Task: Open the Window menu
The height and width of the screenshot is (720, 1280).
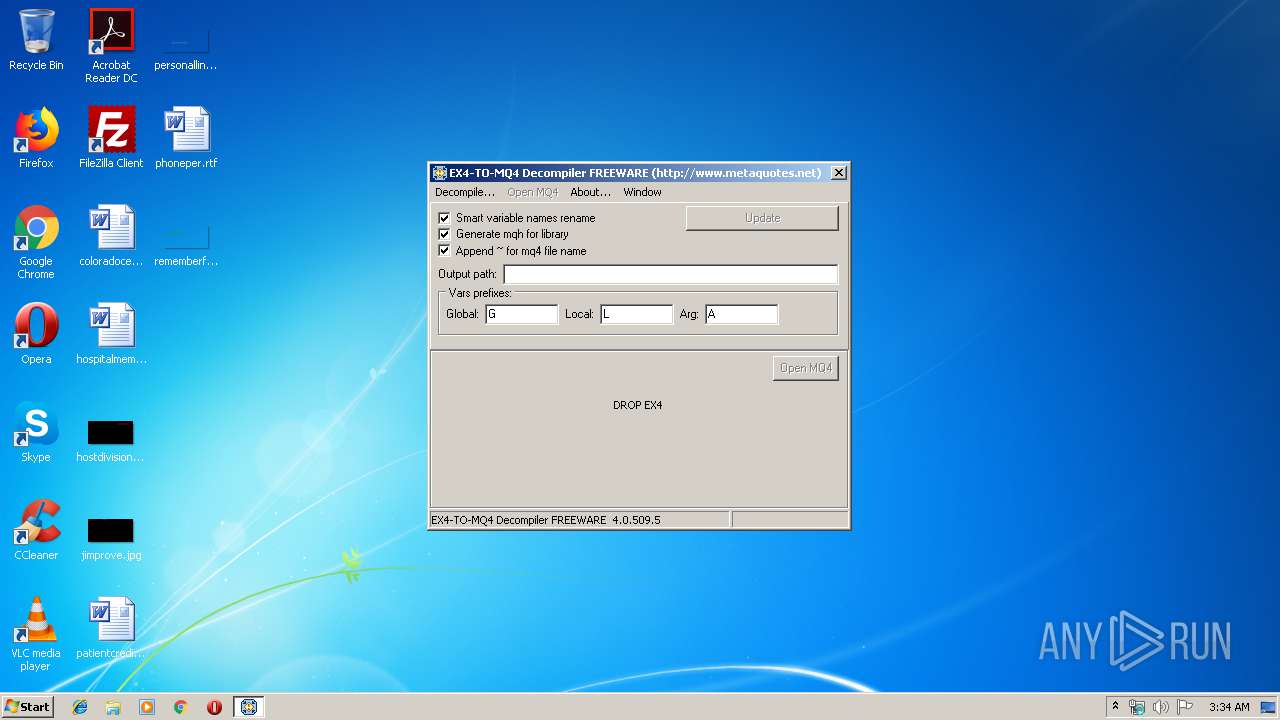Action: (642, 192)
